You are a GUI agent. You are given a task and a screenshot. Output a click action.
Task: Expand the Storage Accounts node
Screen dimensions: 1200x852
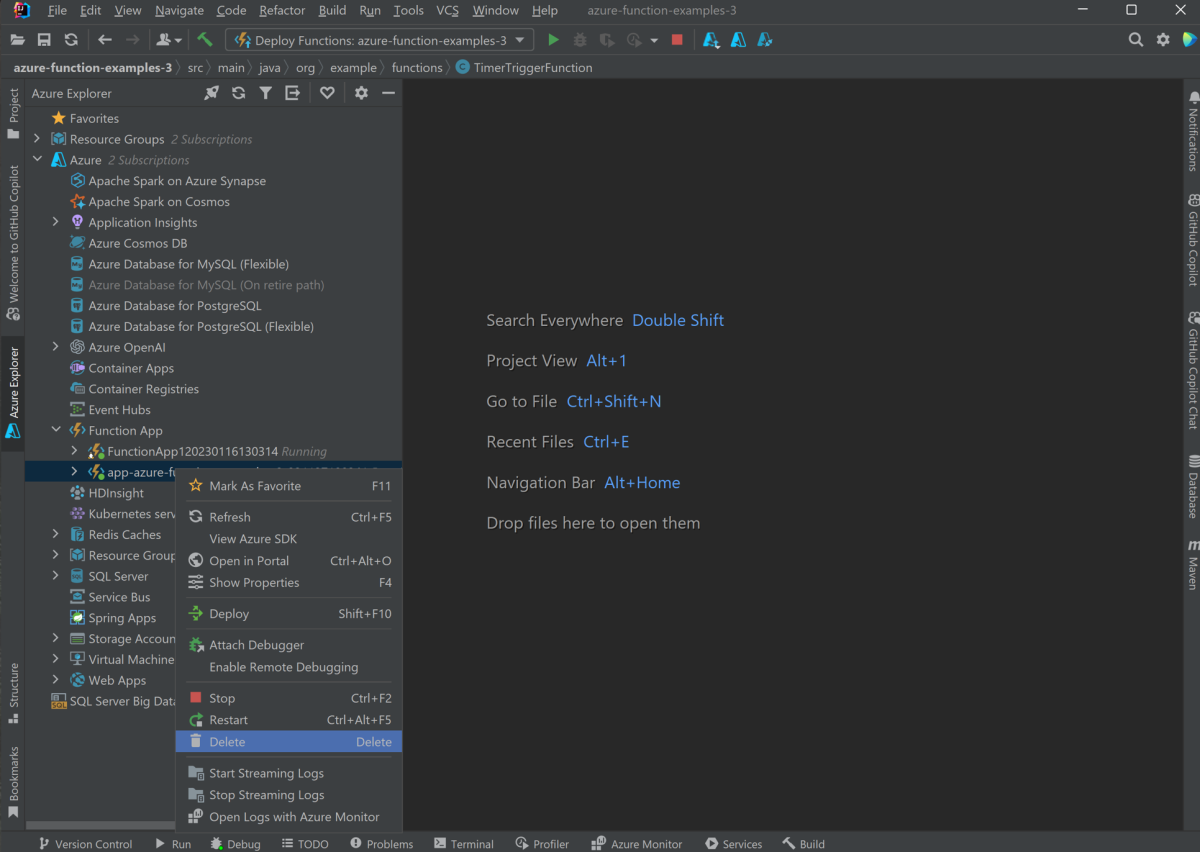pos(56,638)
